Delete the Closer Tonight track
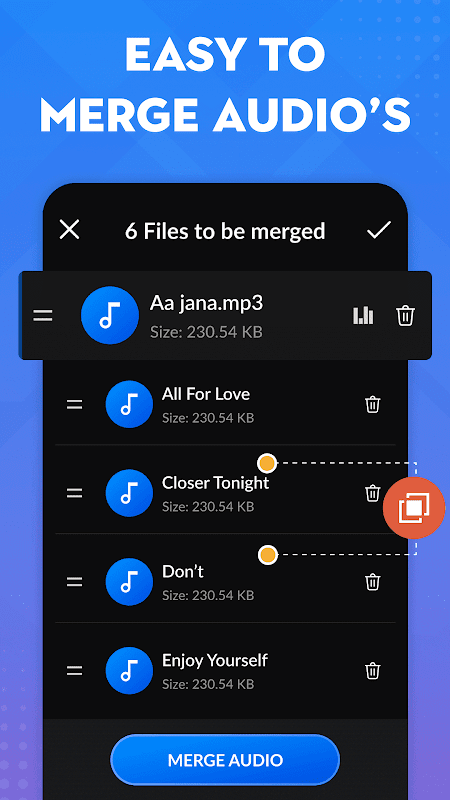The height and width of the screenshot is (800, 450). 372,493
